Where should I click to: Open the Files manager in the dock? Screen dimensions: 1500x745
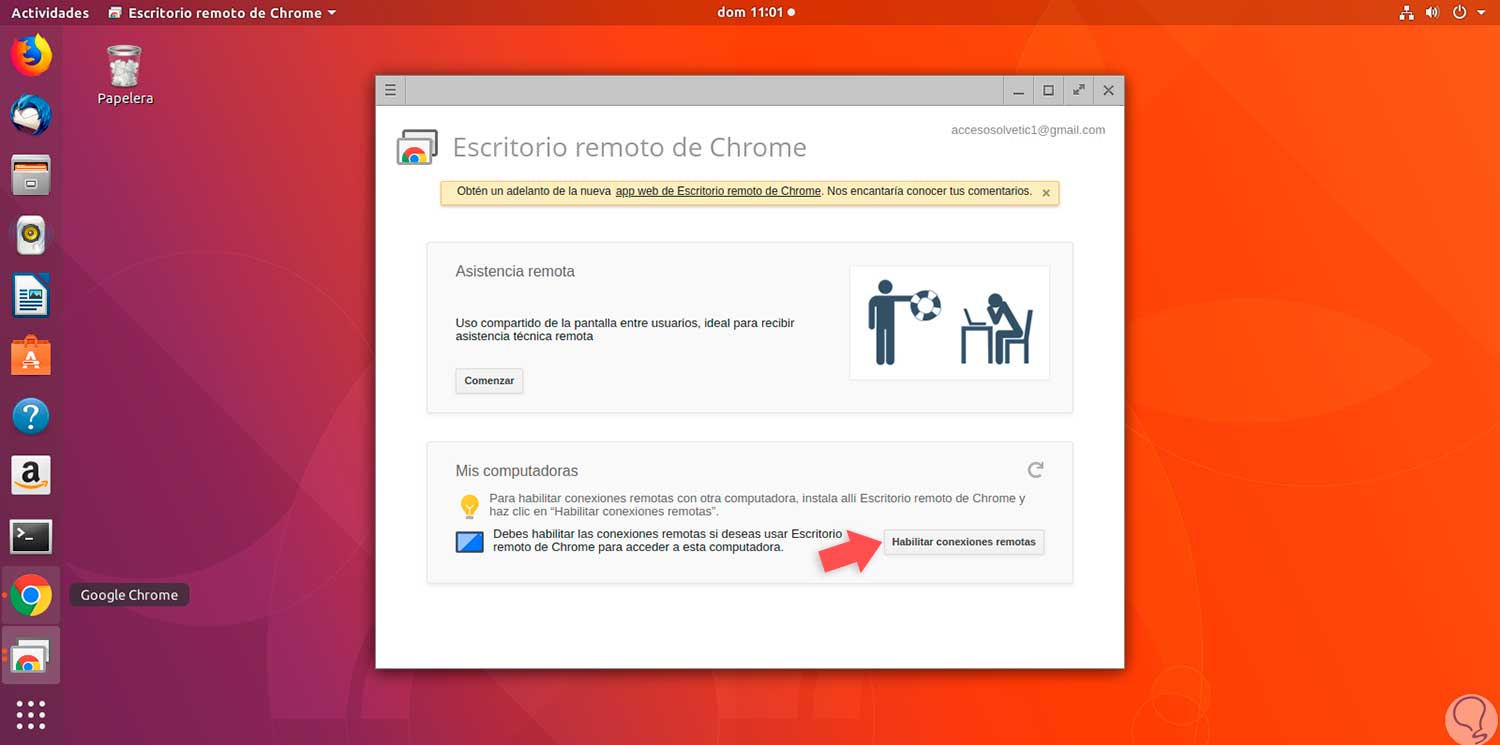31,176
